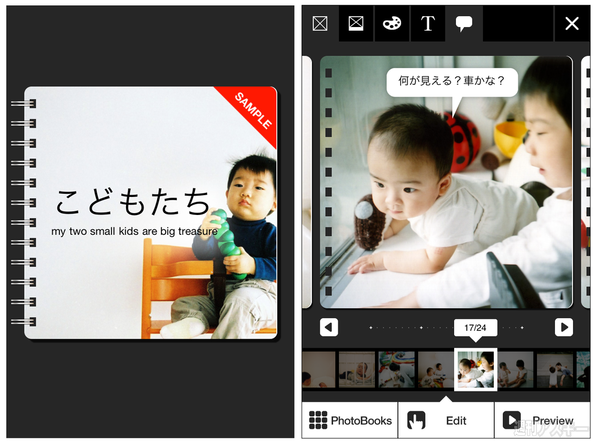Image resolution: width=600 pixels, height=448 pixels.
Task: Tap the main baby photo page
Action: click(446, 182)
